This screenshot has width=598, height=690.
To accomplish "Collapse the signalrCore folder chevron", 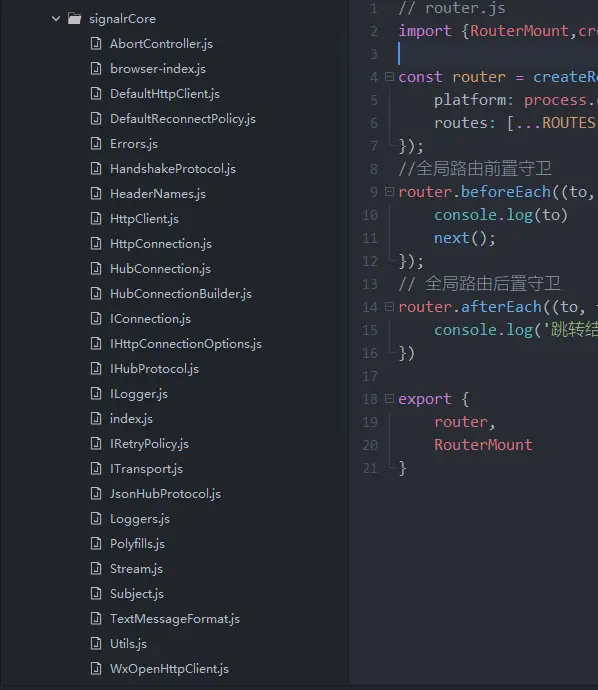I will click(56, 19).
